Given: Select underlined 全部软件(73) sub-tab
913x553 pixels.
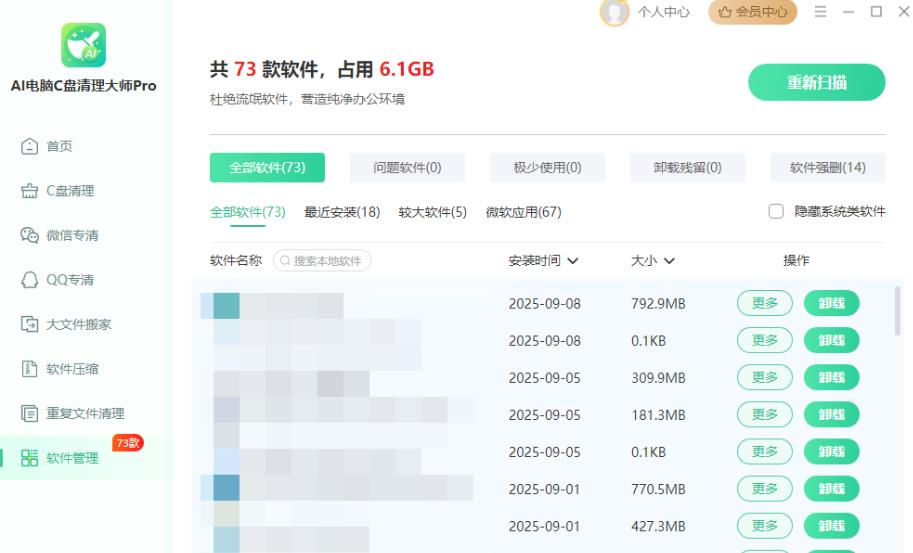Looking at the screenshot, I should [x=248, y=212].
